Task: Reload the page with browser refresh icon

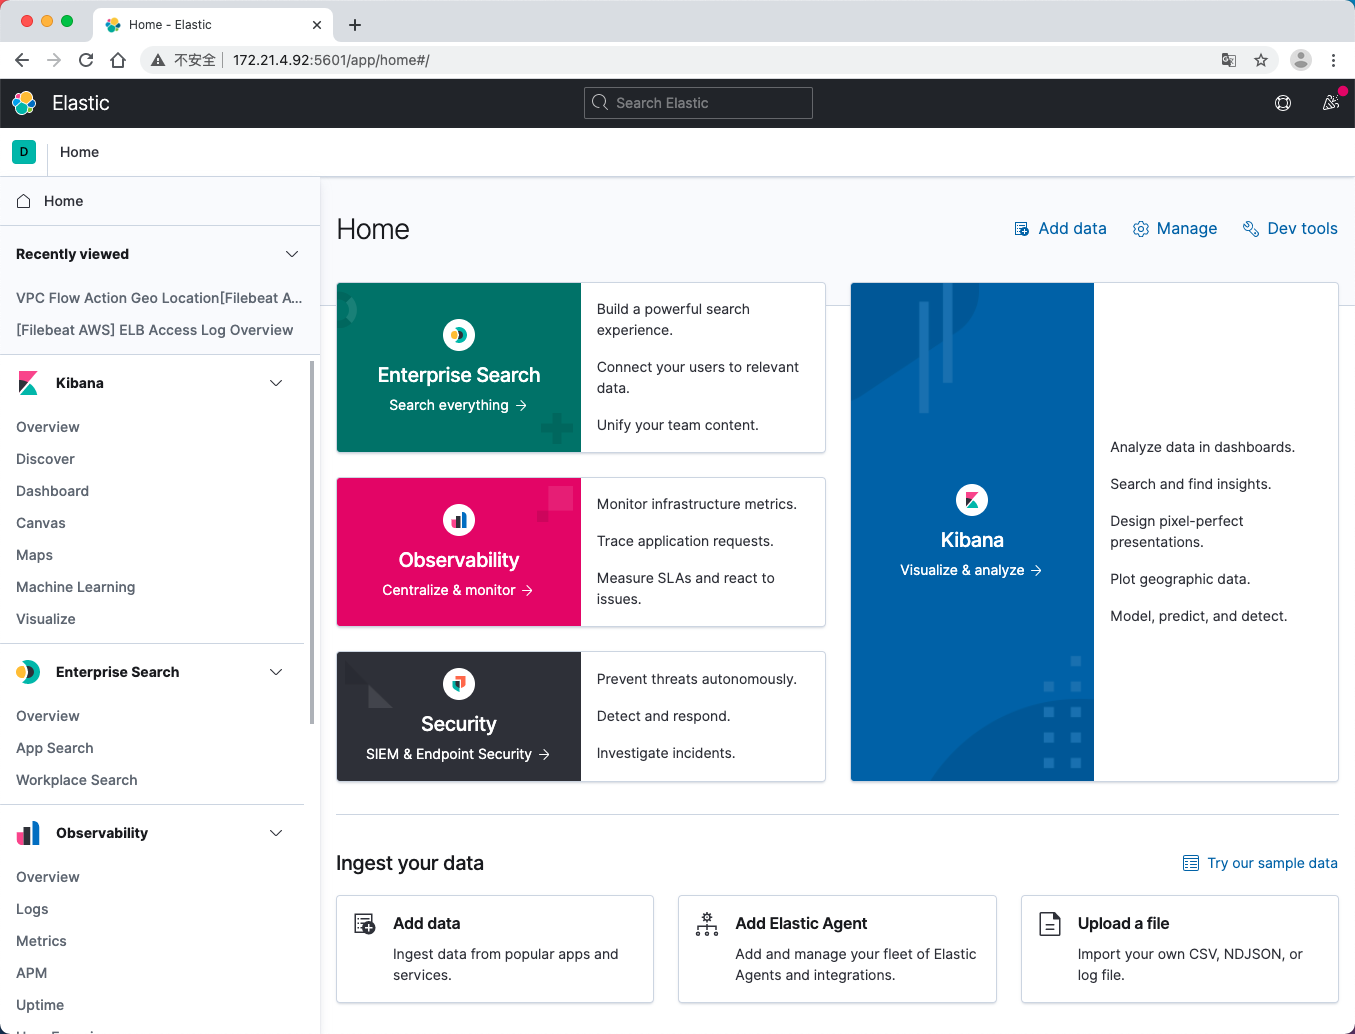Action: 86,60
